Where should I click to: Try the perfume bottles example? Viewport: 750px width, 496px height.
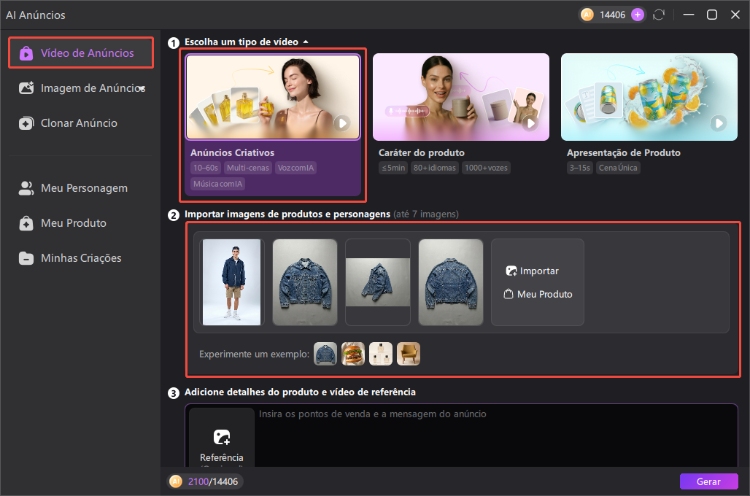[381, 354]
